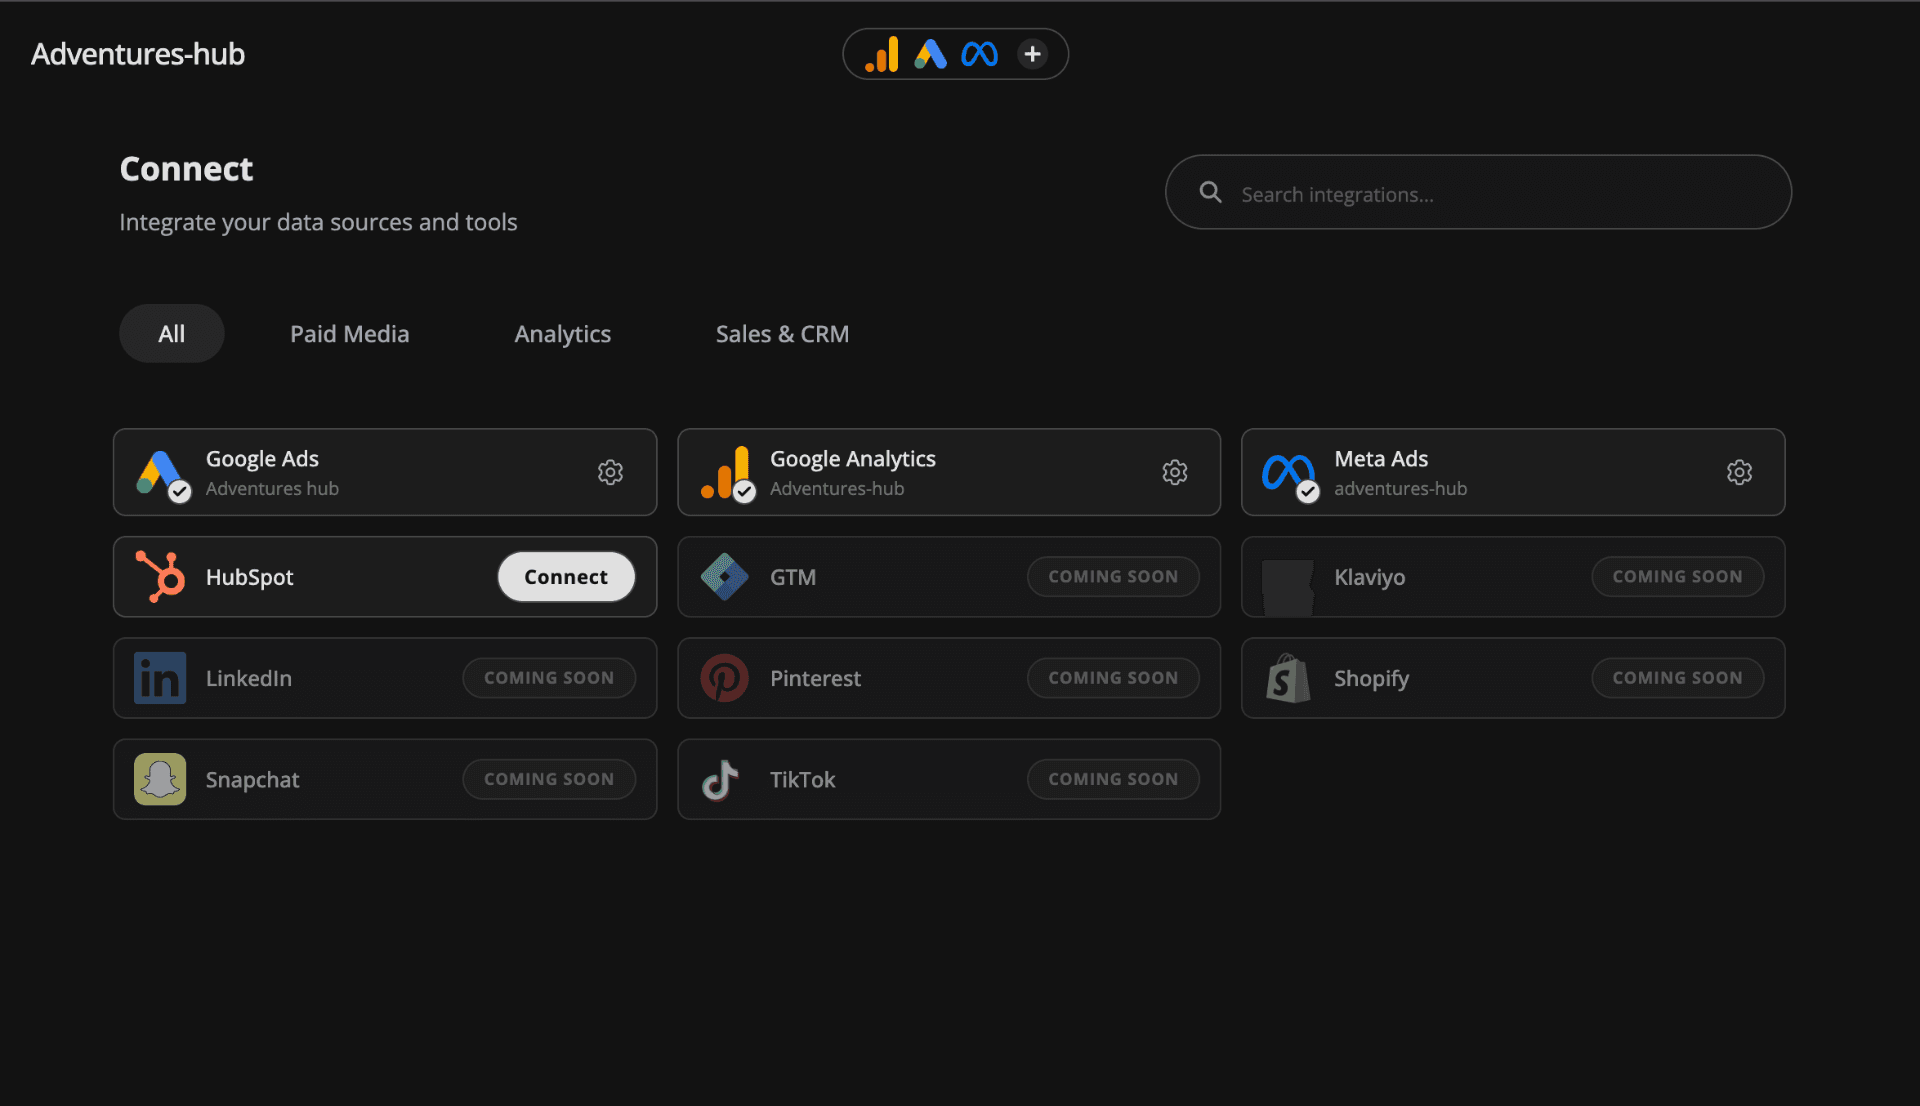Click the plus icon in top bar

[x=1033, y=54]
